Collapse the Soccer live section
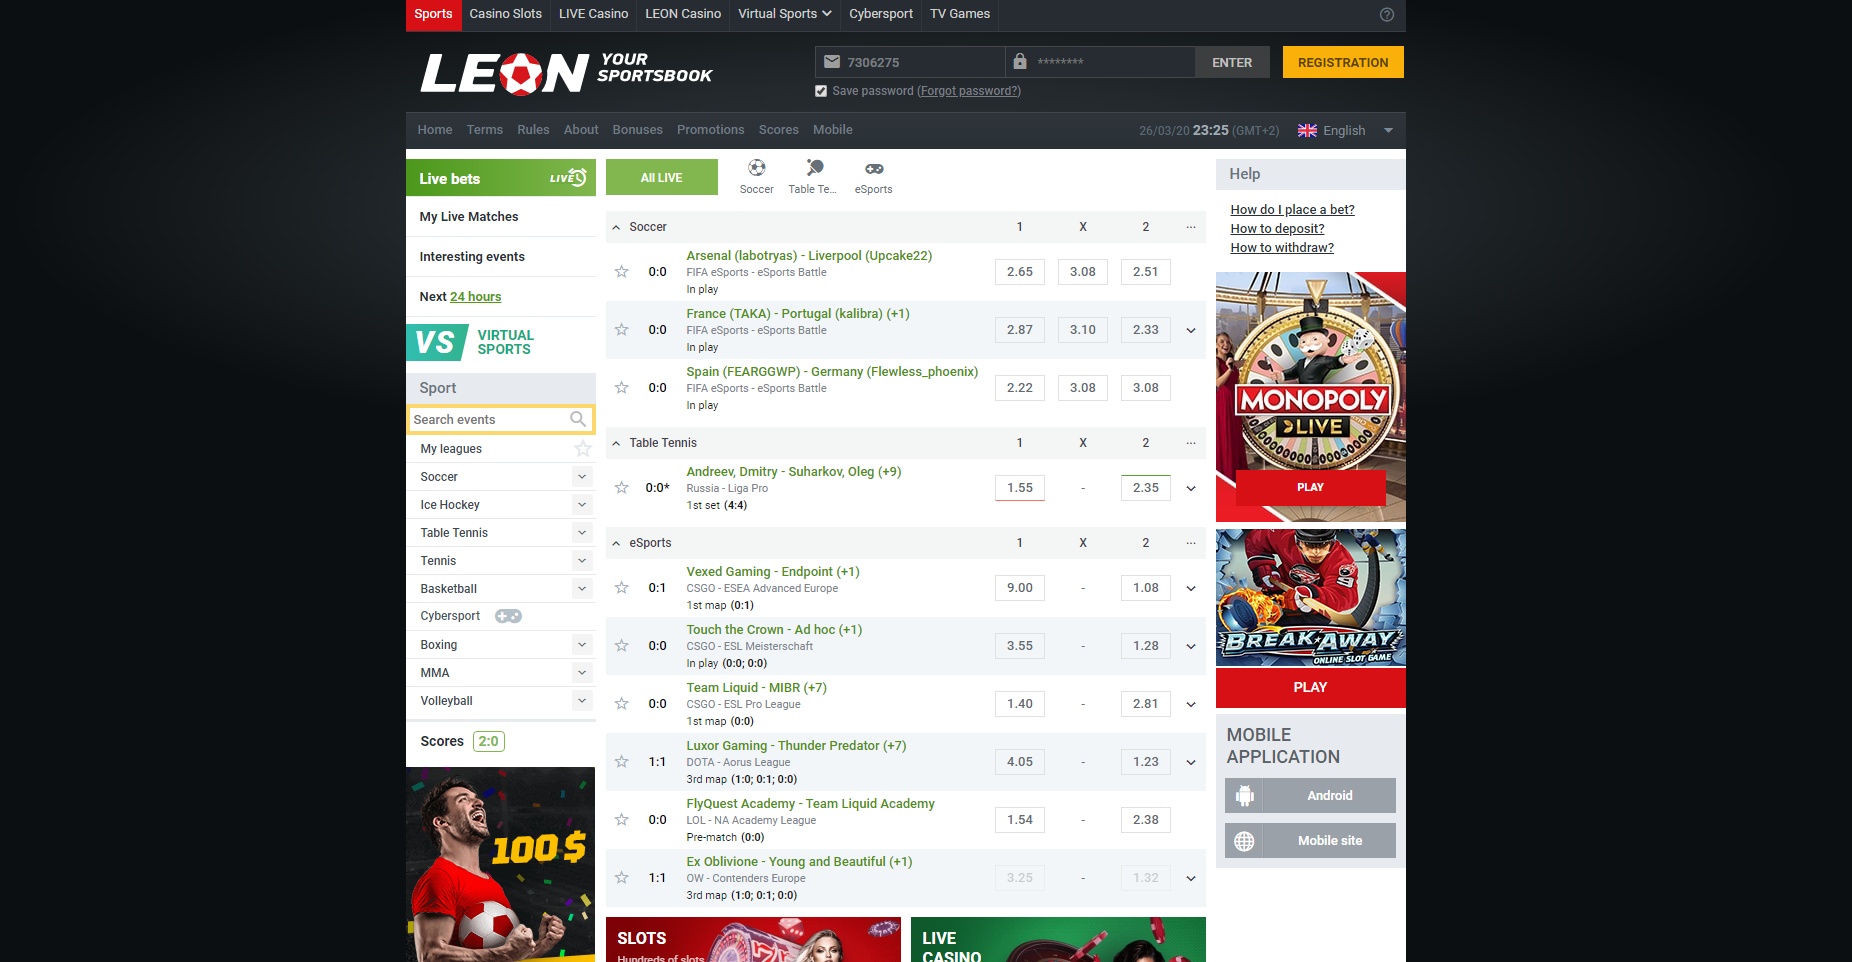 [616, 228]
